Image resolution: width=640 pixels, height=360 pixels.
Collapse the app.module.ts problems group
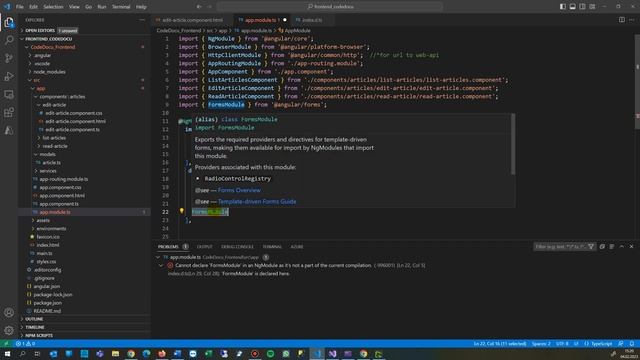(158, 257)
